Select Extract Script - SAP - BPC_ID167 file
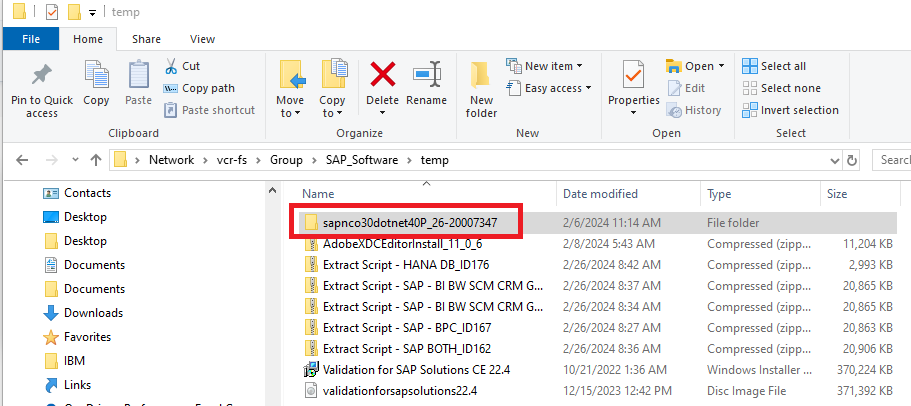Image resolution: width=911 pixels, height=406 pixels. pyautogui.click(x=407, y=328)
